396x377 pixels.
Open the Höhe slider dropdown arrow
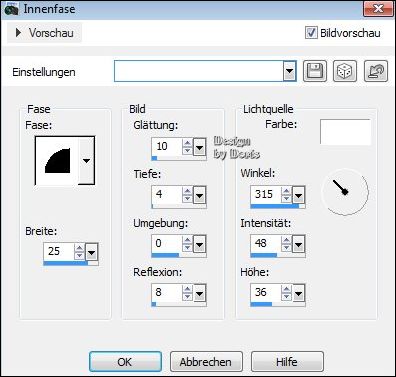point(298,293)
